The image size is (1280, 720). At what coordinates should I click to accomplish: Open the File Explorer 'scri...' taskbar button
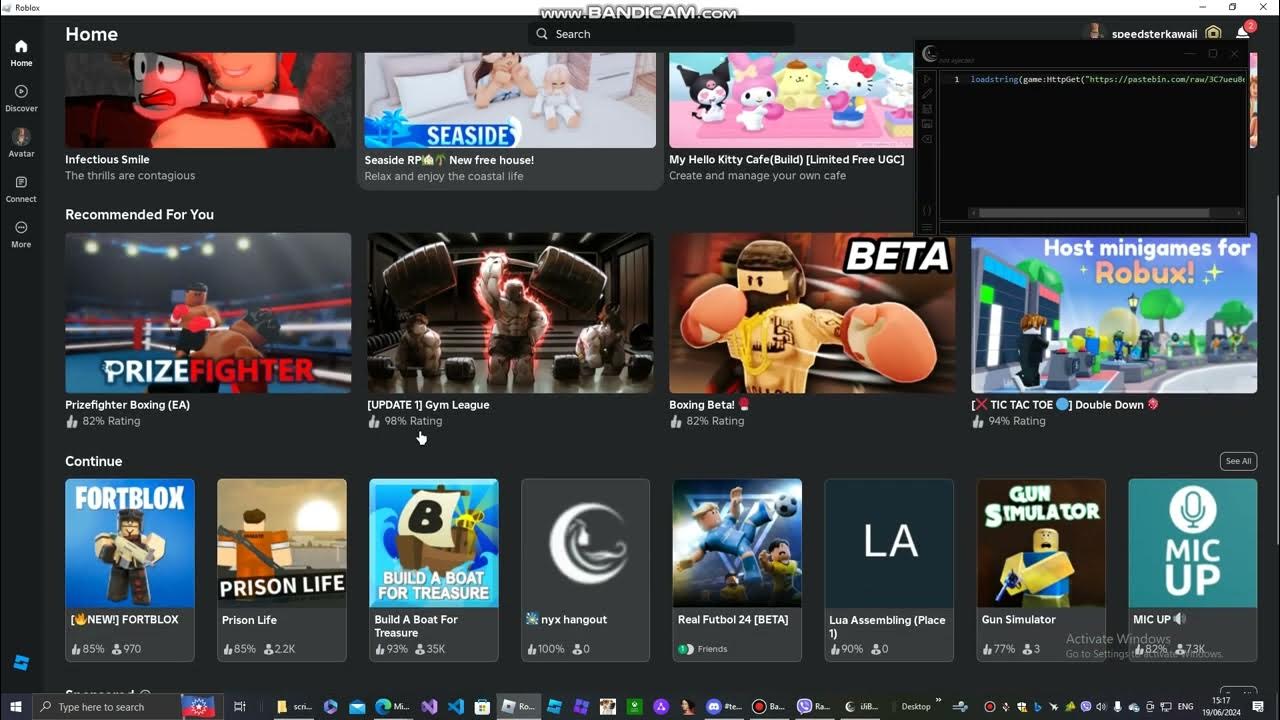[x=294, y=706]
